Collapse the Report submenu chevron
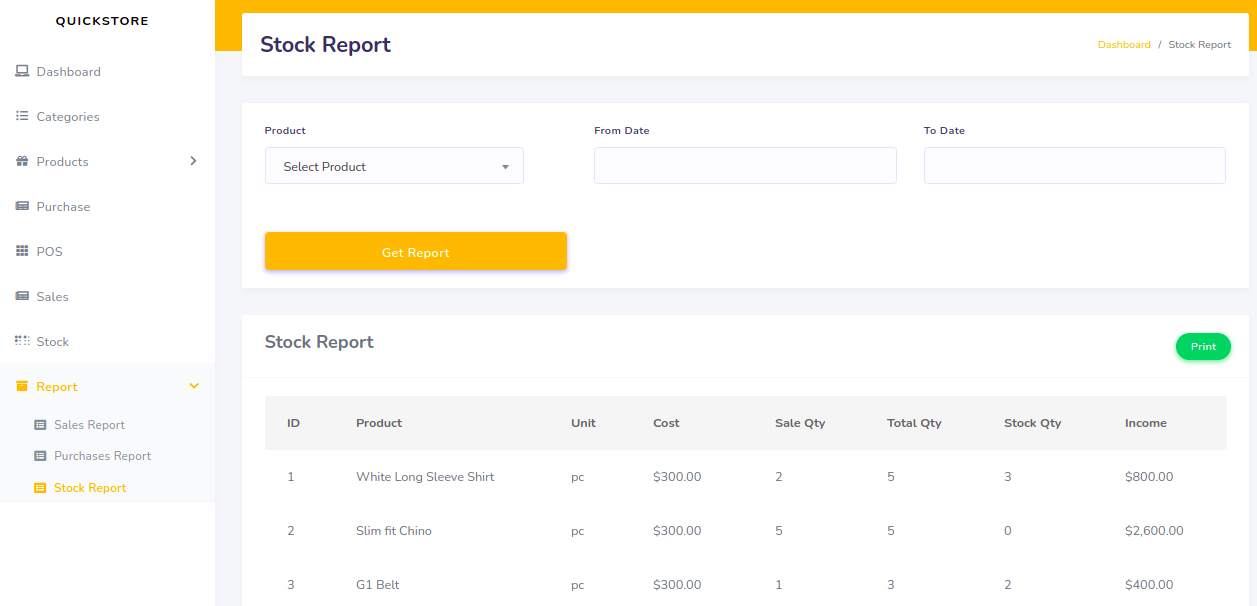The width and height of the screenshot is (1257, 606). click(194, 386)
